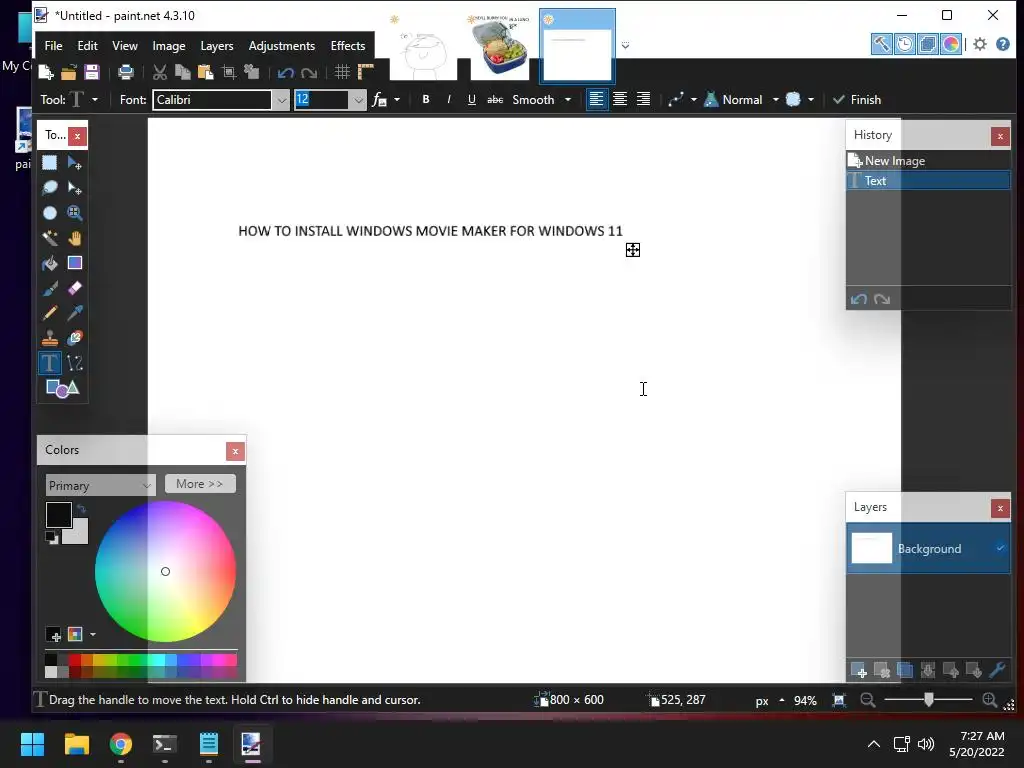The height and width of the screenshot is (768, 1024).
Task: Toggle Background layer visibility checkbox
Action: pyautogui.click(x=1000, y=548)
